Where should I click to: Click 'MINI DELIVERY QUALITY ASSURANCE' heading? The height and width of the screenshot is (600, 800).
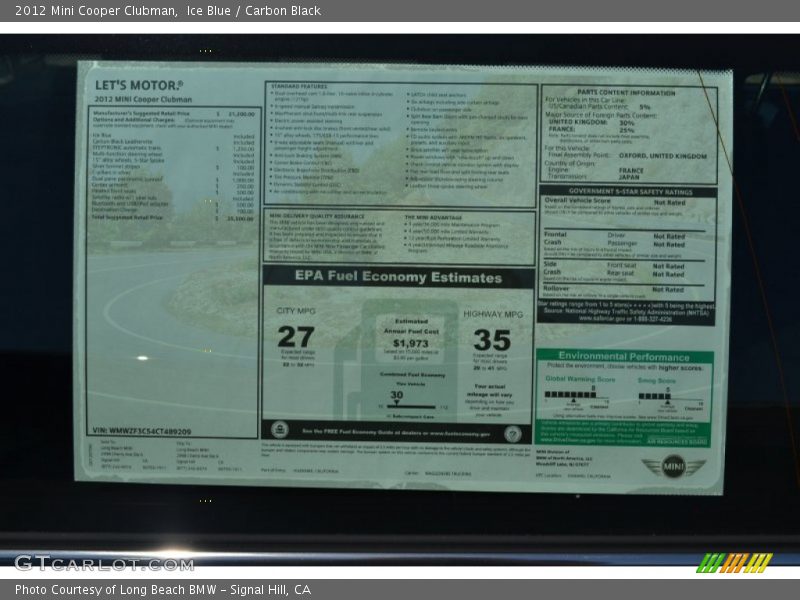pos(317,216)
